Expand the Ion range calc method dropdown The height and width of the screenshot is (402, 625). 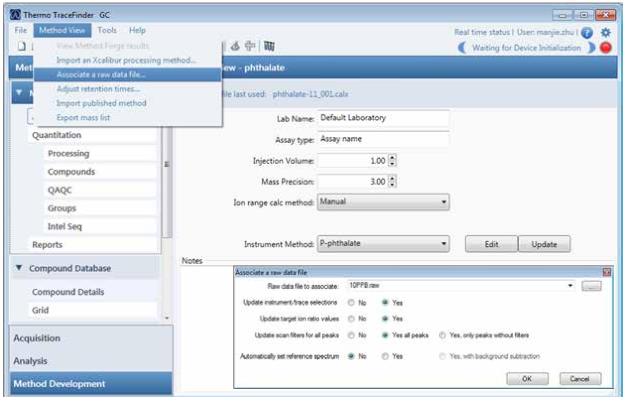pos(443,202)
